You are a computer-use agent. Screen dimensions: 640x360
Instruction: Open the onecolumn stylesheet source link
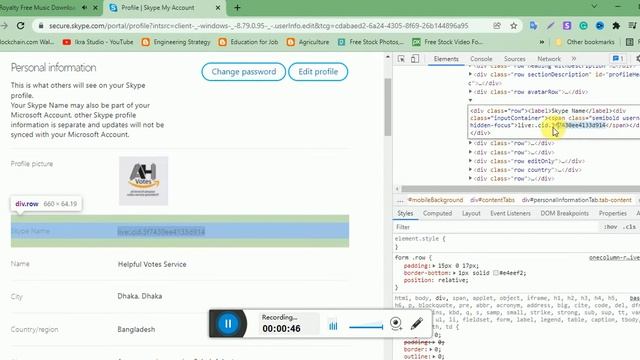(614, 258)
